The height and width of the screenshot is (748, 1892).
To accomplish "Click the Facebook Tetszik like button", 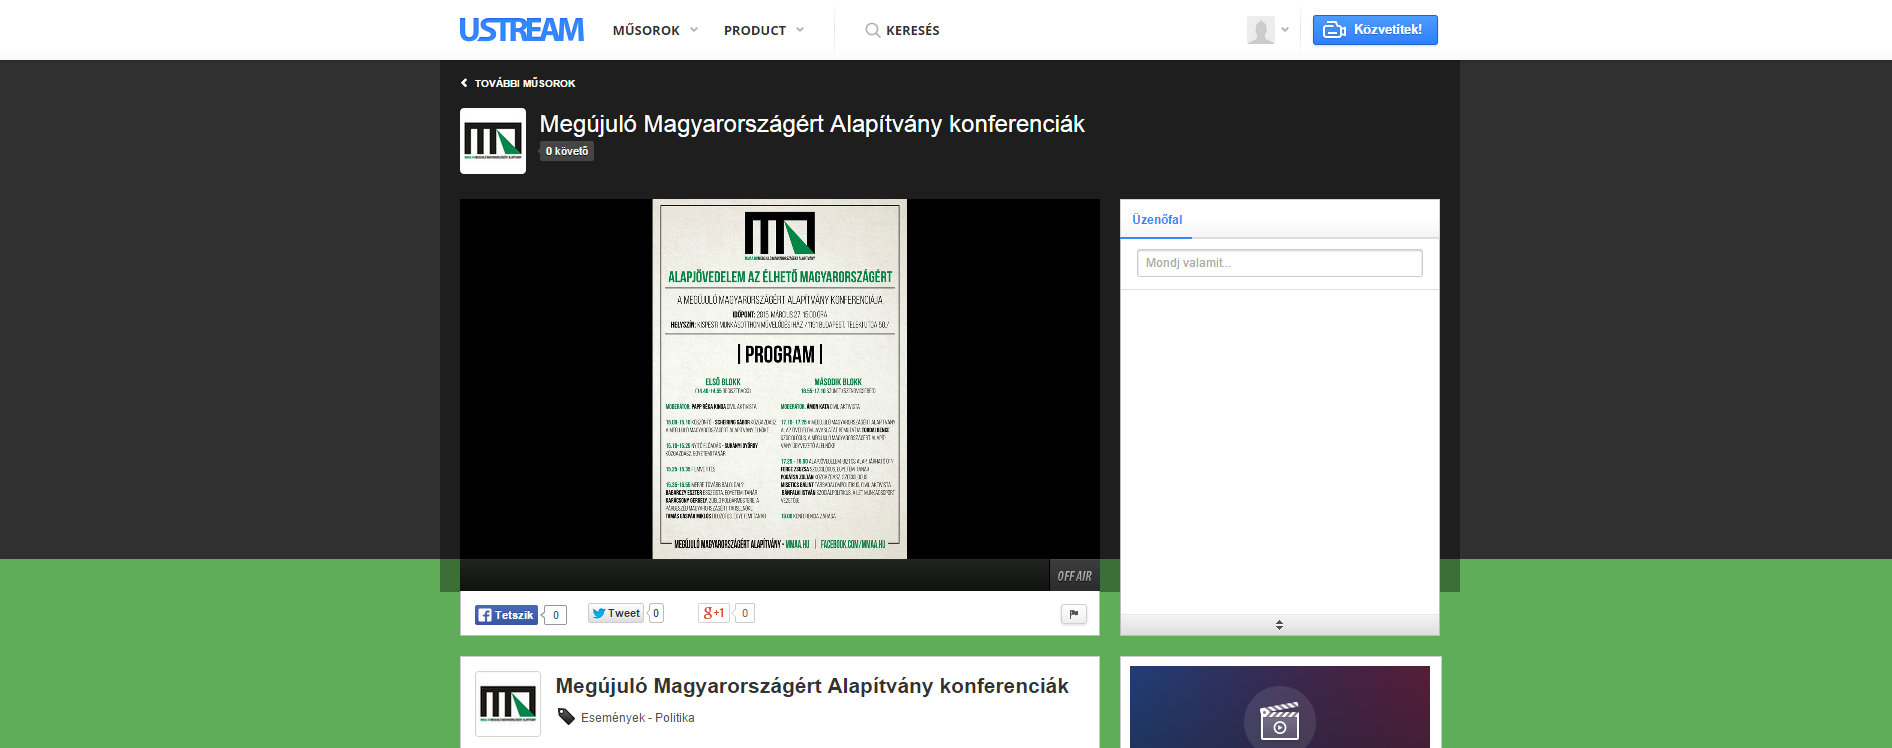I will pos(506,615).
